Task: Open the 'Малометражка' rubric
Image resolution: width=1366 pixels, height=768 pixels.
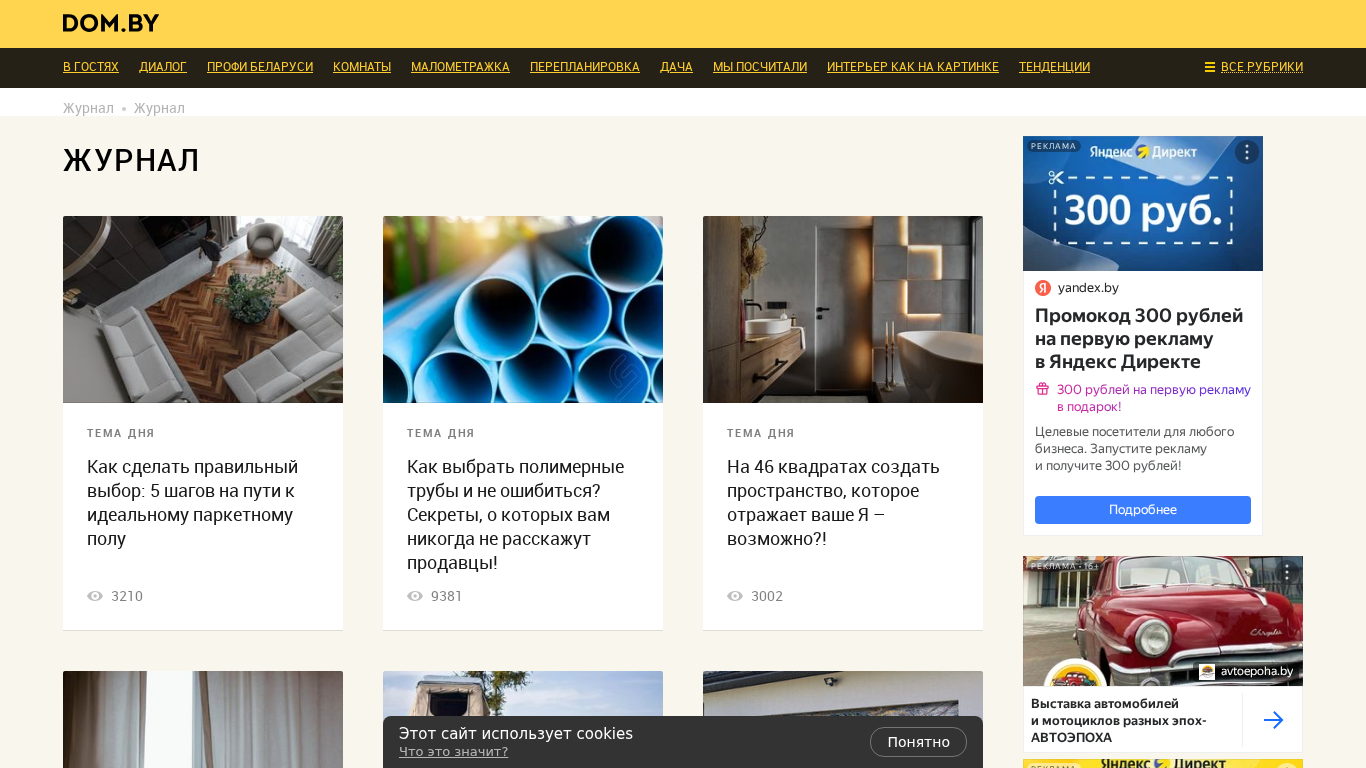Action: coord(460,67)
